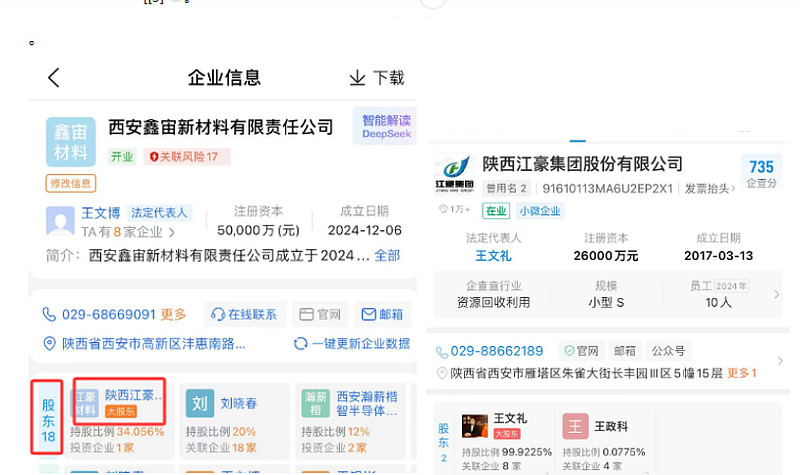The width and height of the screenshot is (800, 475).
Task: Go back using the left arrow icon
Action: tap(54, 78)
